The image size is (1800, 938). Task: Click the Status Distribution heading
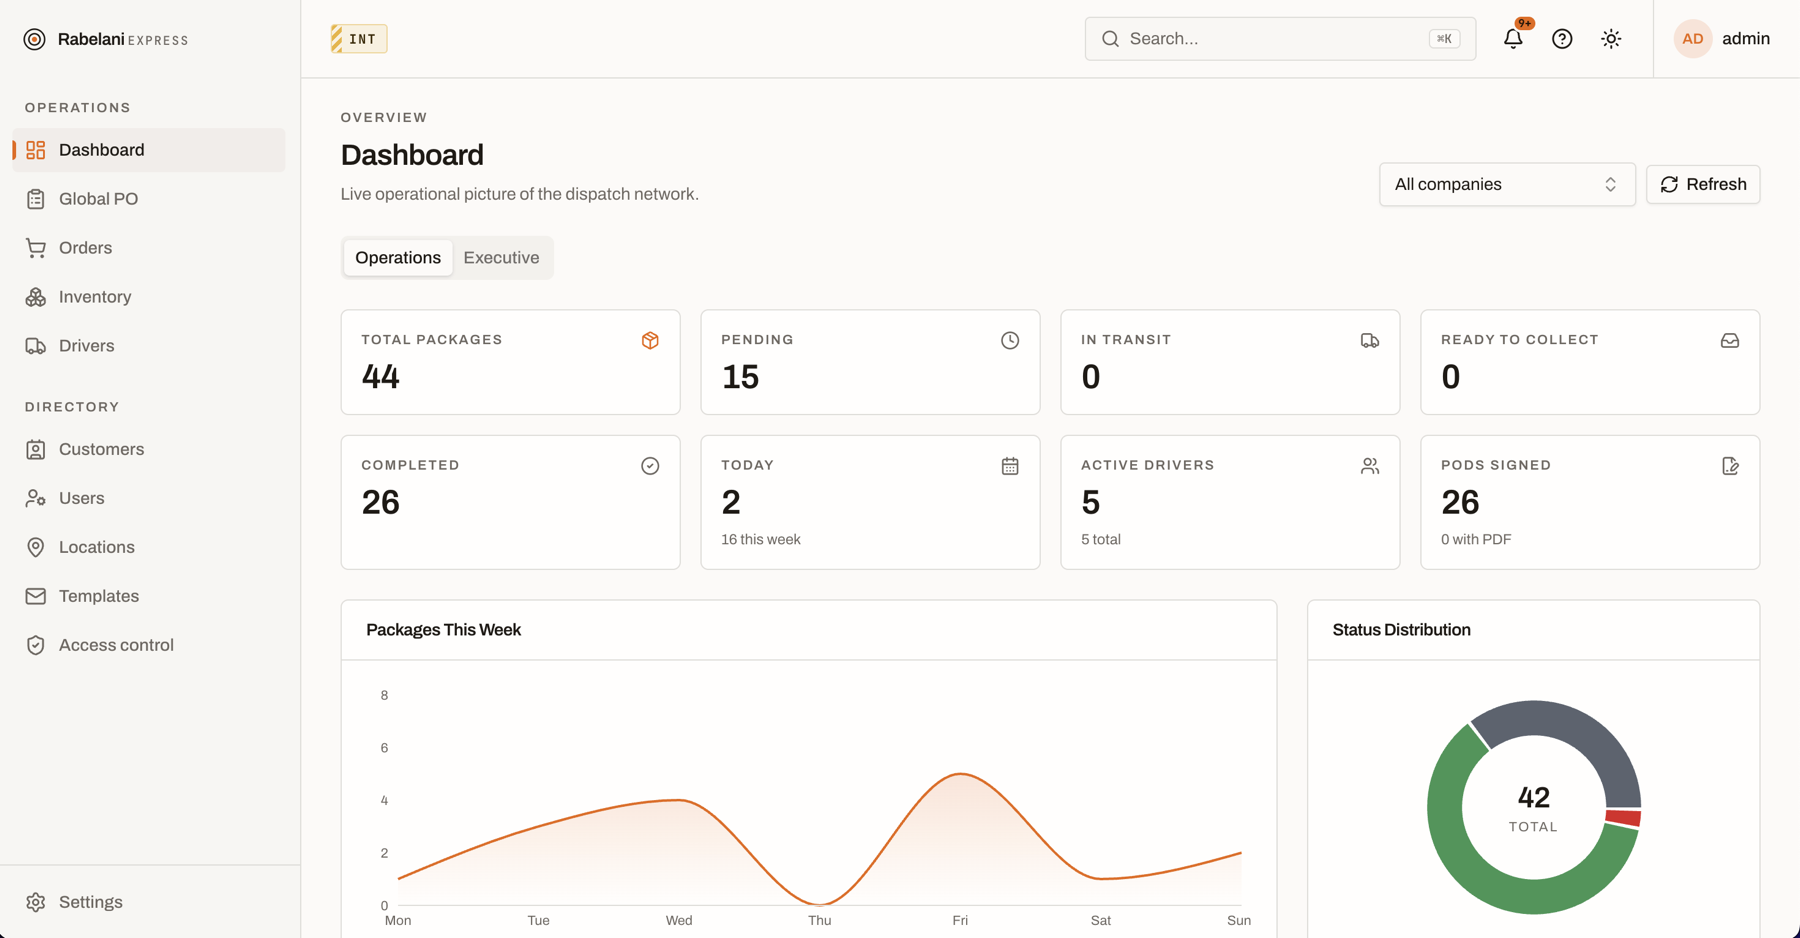tap(1402, 630)
